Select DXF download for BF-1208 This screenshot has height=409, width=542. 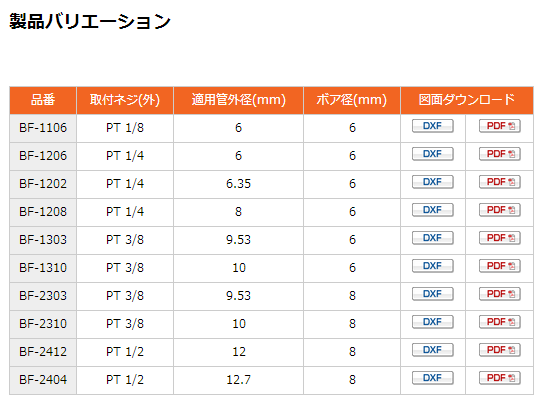point(432,210)
